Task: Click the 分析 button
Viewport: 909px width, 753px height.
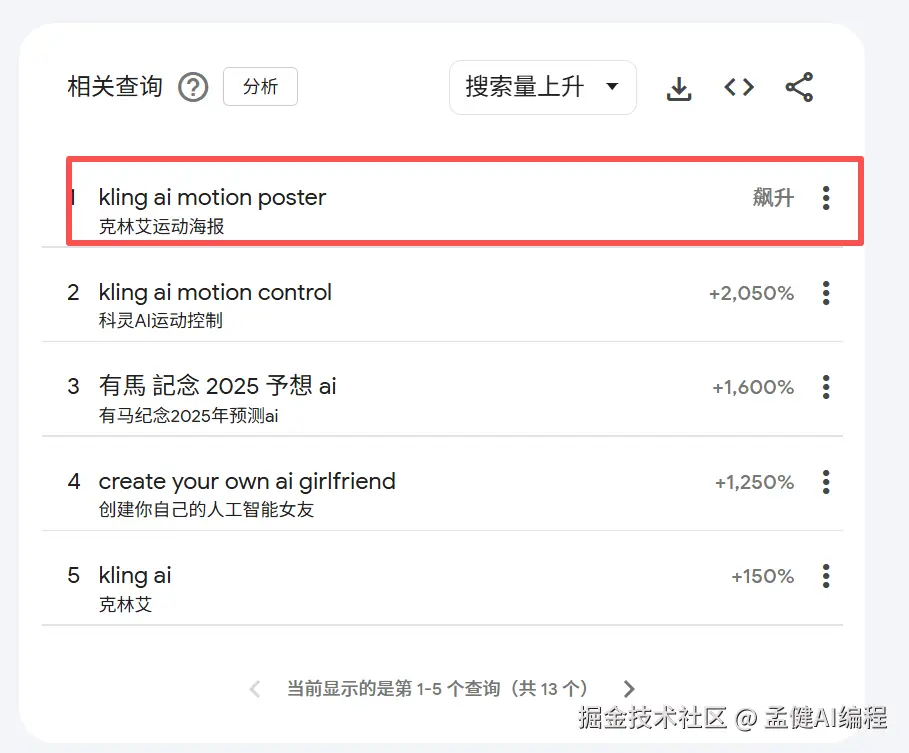Action: (x=260, y=87)
